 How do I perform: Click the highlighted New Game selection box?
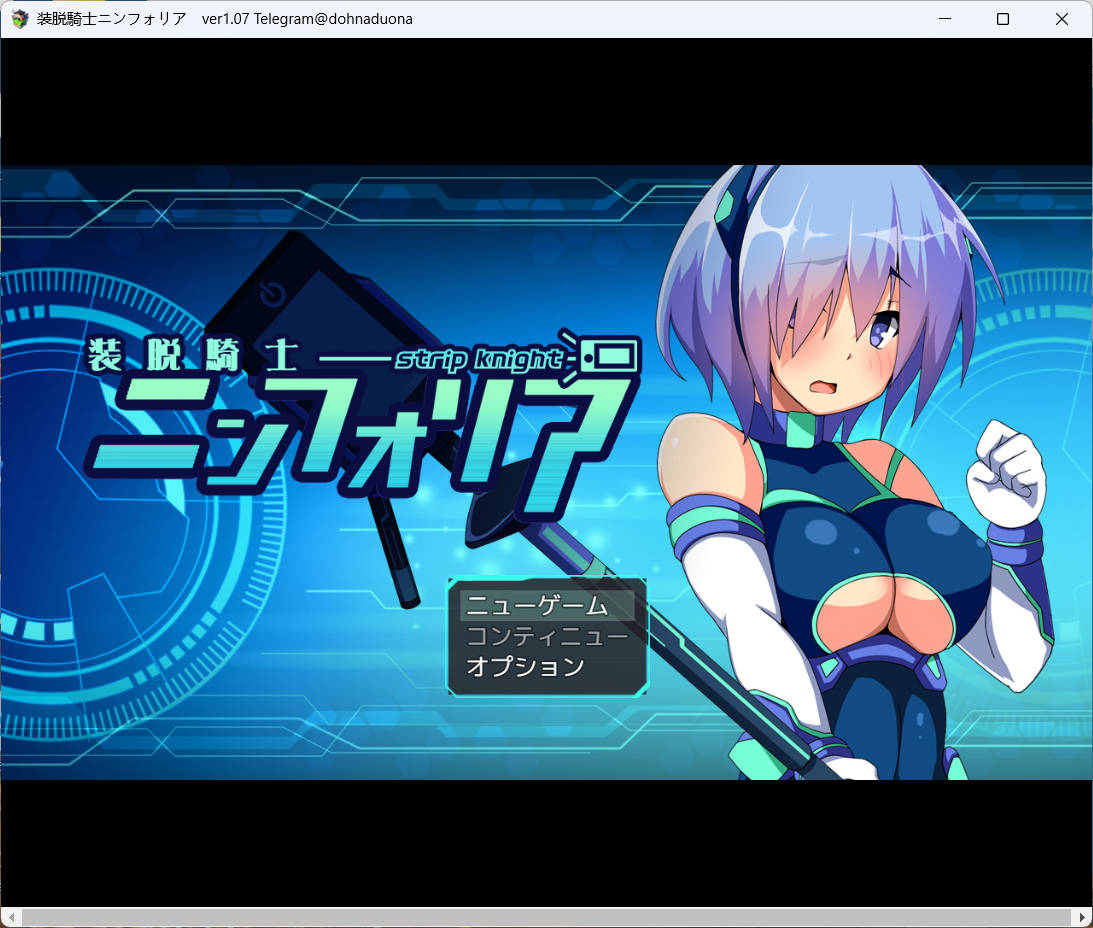pos(546,604)
